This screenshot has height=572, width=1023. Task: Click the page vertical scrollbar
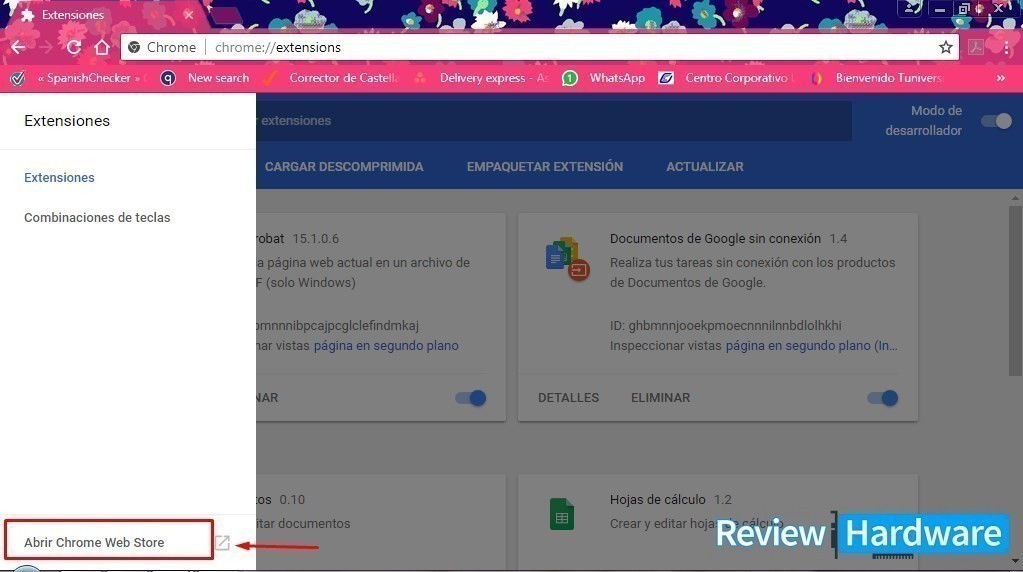(1015, 290)
